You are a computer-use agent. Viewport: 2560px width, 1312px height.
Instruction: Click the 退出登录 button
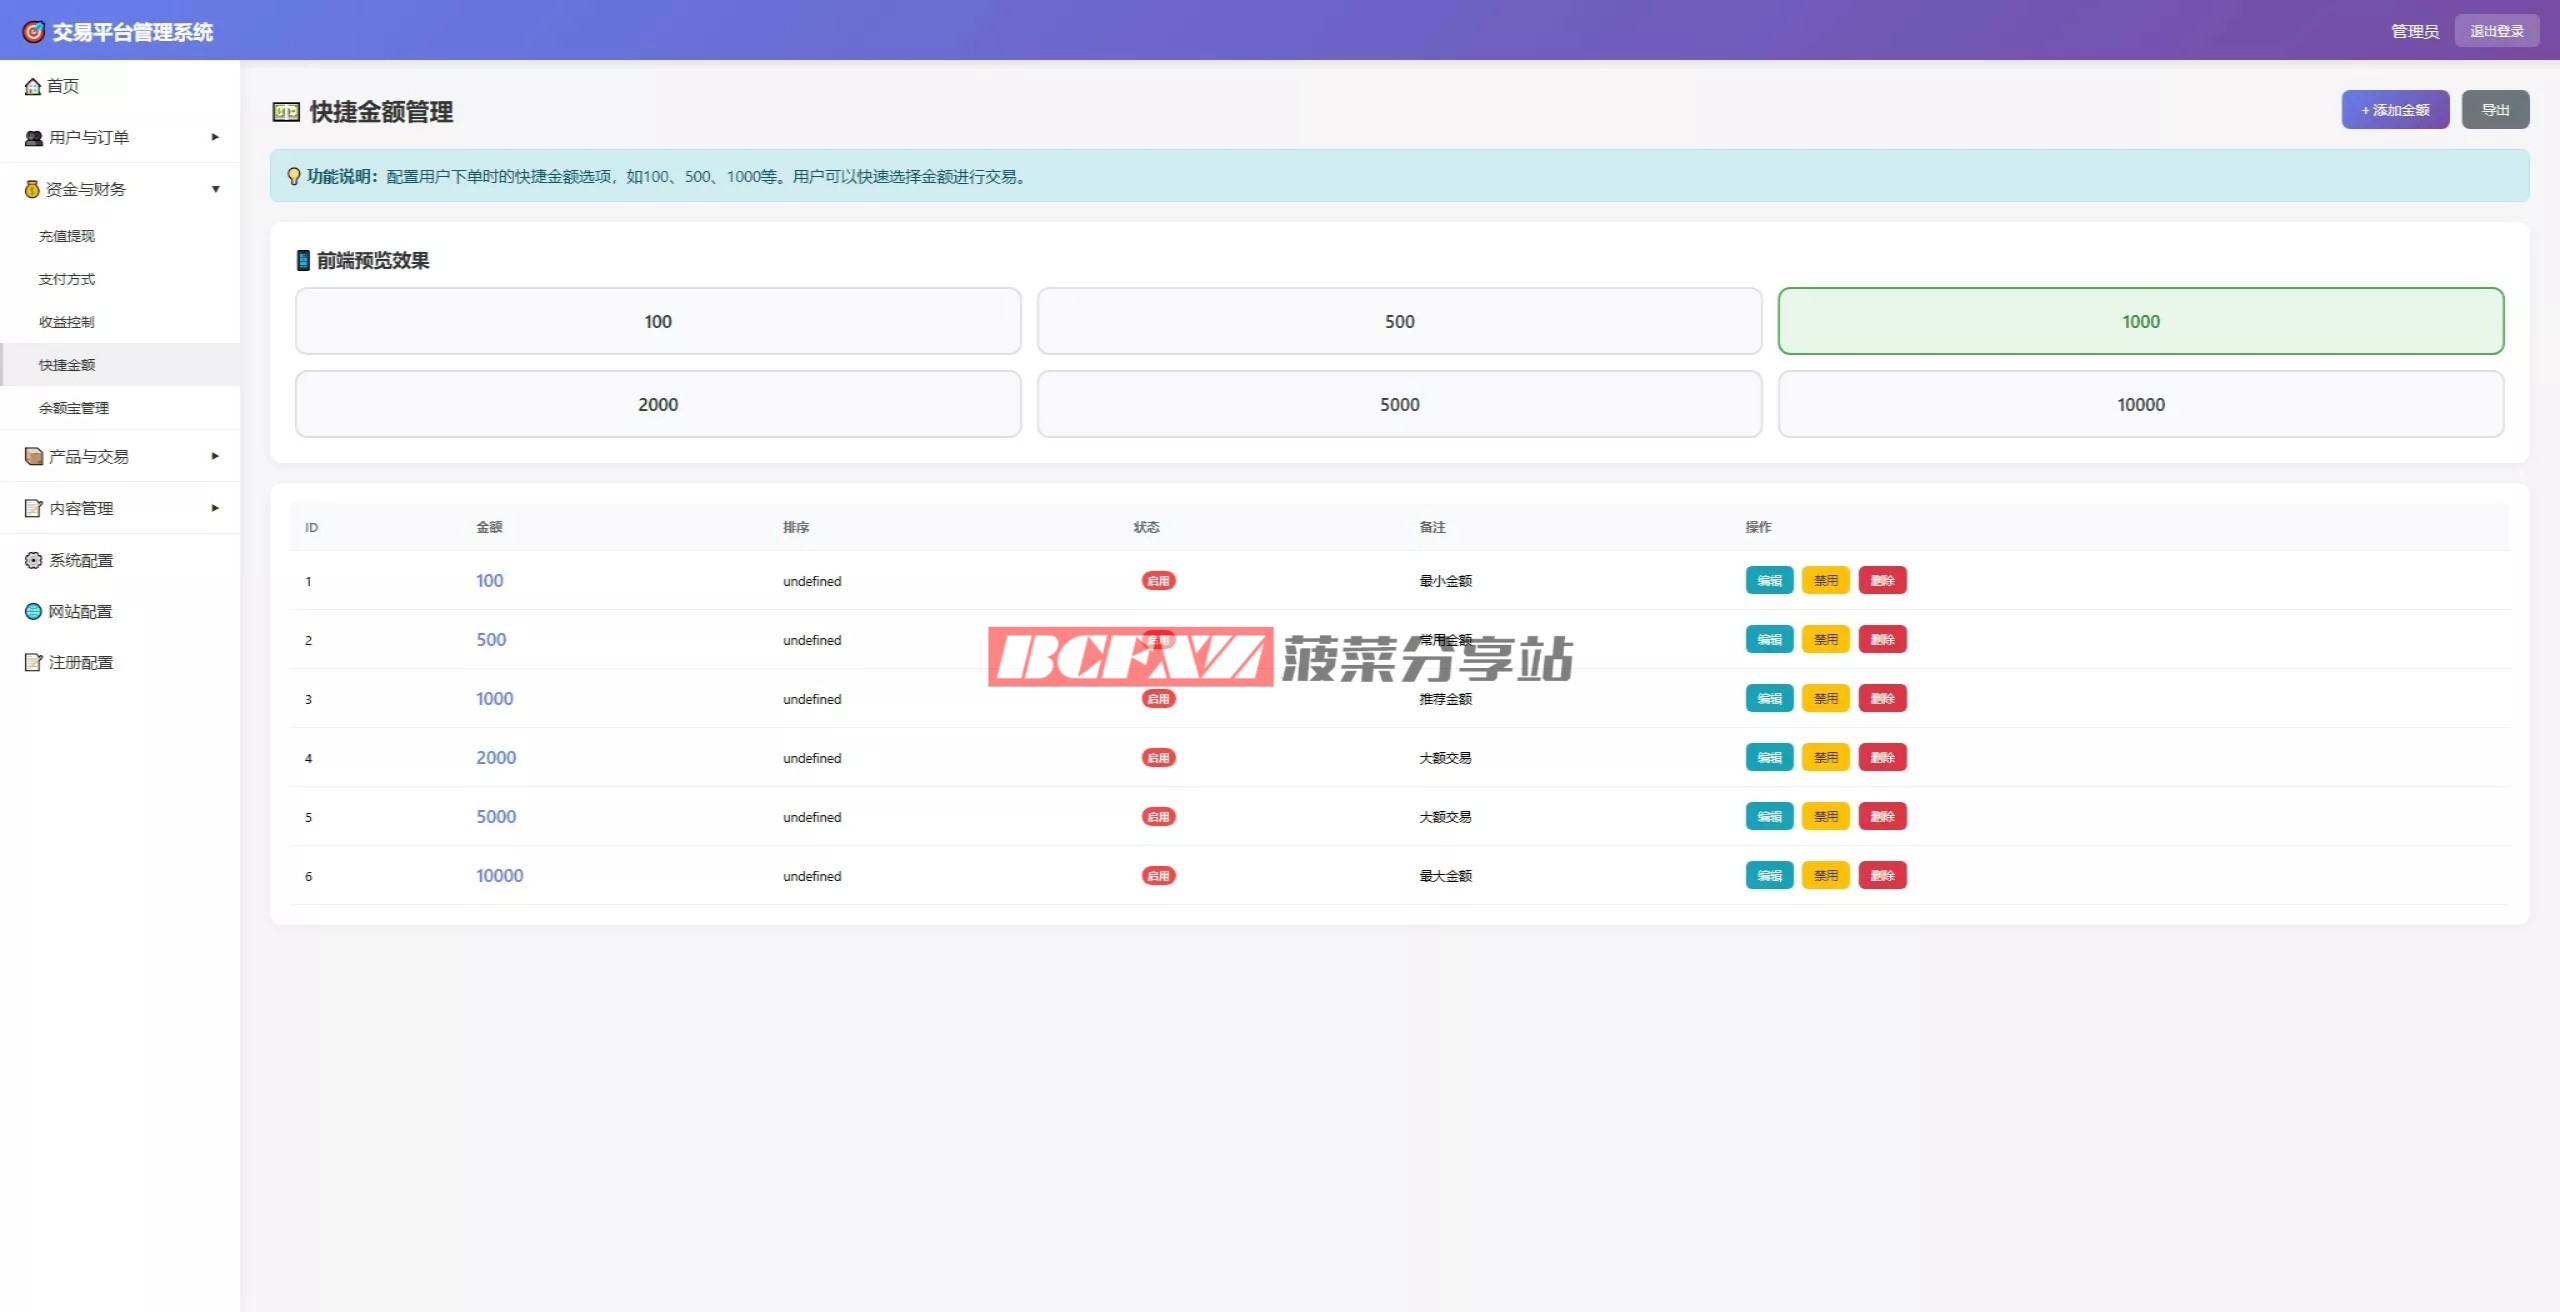coord(2496,31)
